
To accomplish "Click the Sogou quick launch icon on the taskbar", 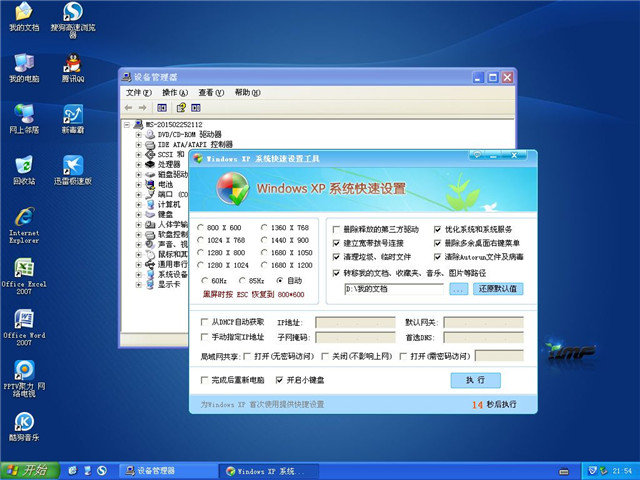I will coord(102,471).
